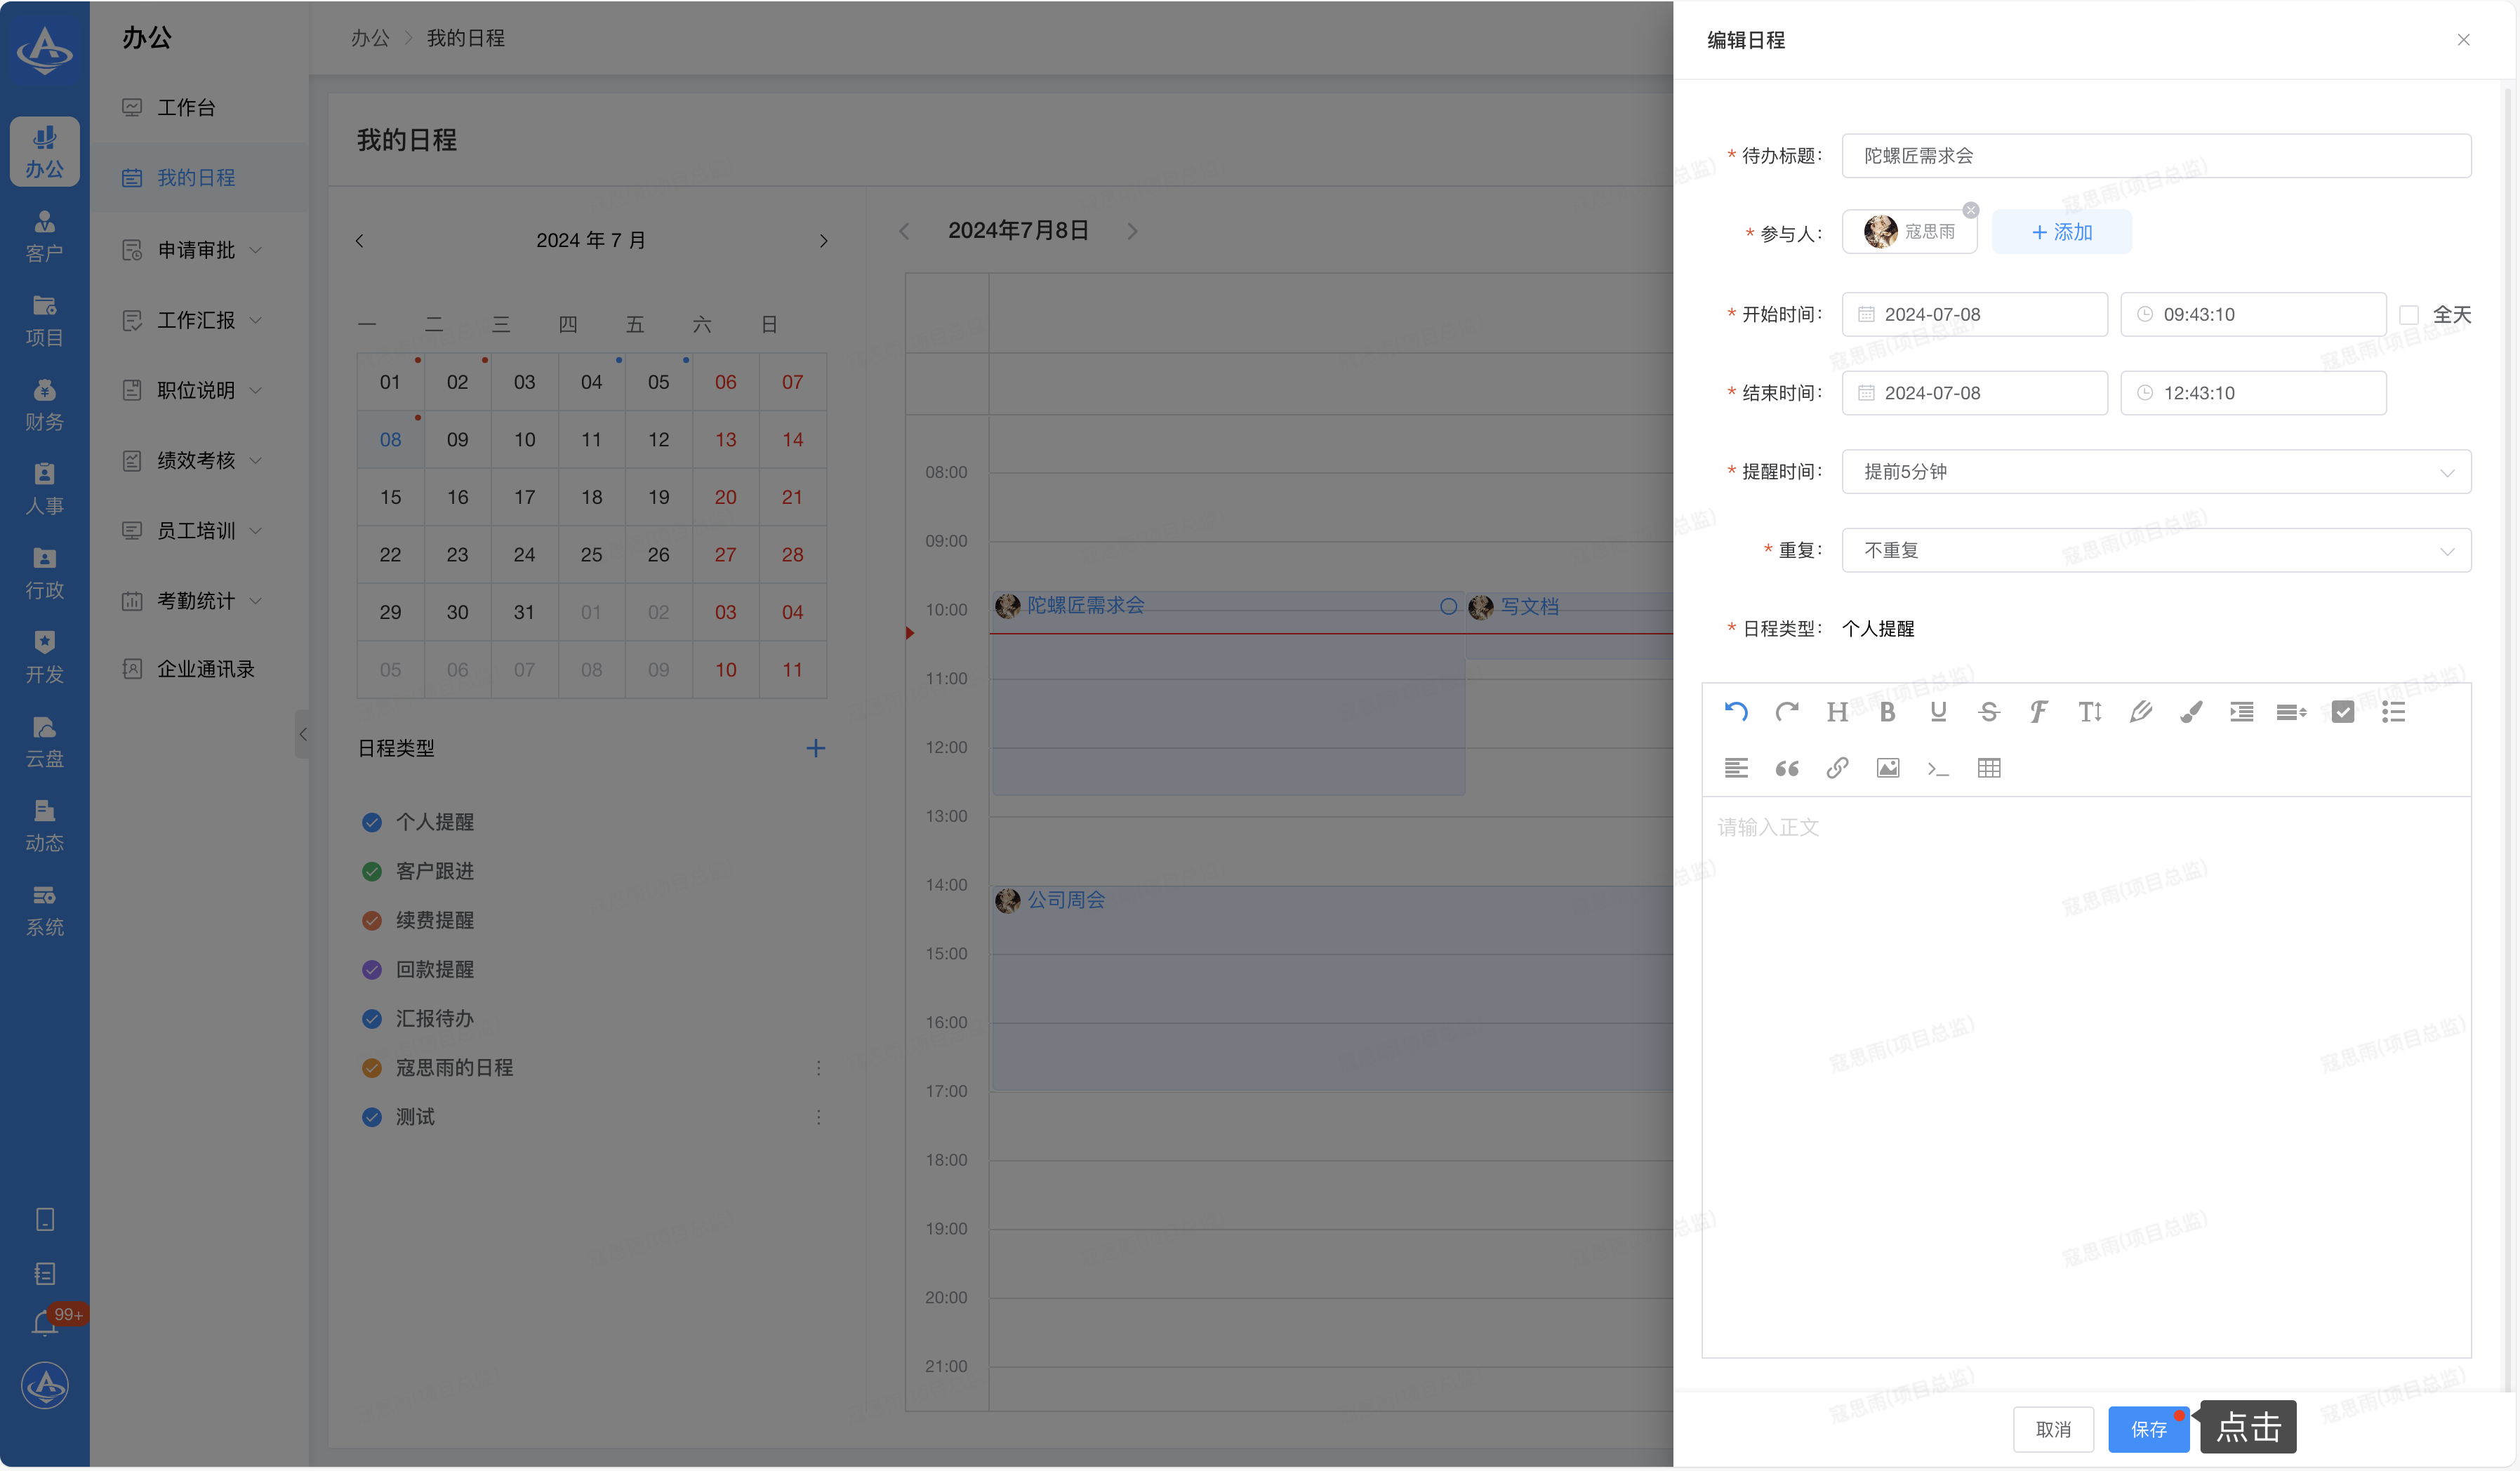Insert code block using terminal icon
This screenshot has width=2520, height=1471.
[1937, 768]
